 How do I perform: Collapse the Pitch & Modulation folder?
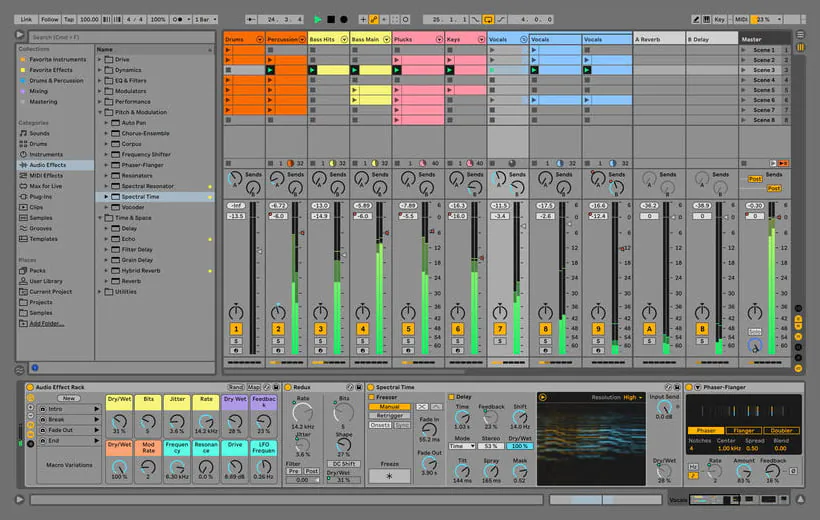pos(102,112)
